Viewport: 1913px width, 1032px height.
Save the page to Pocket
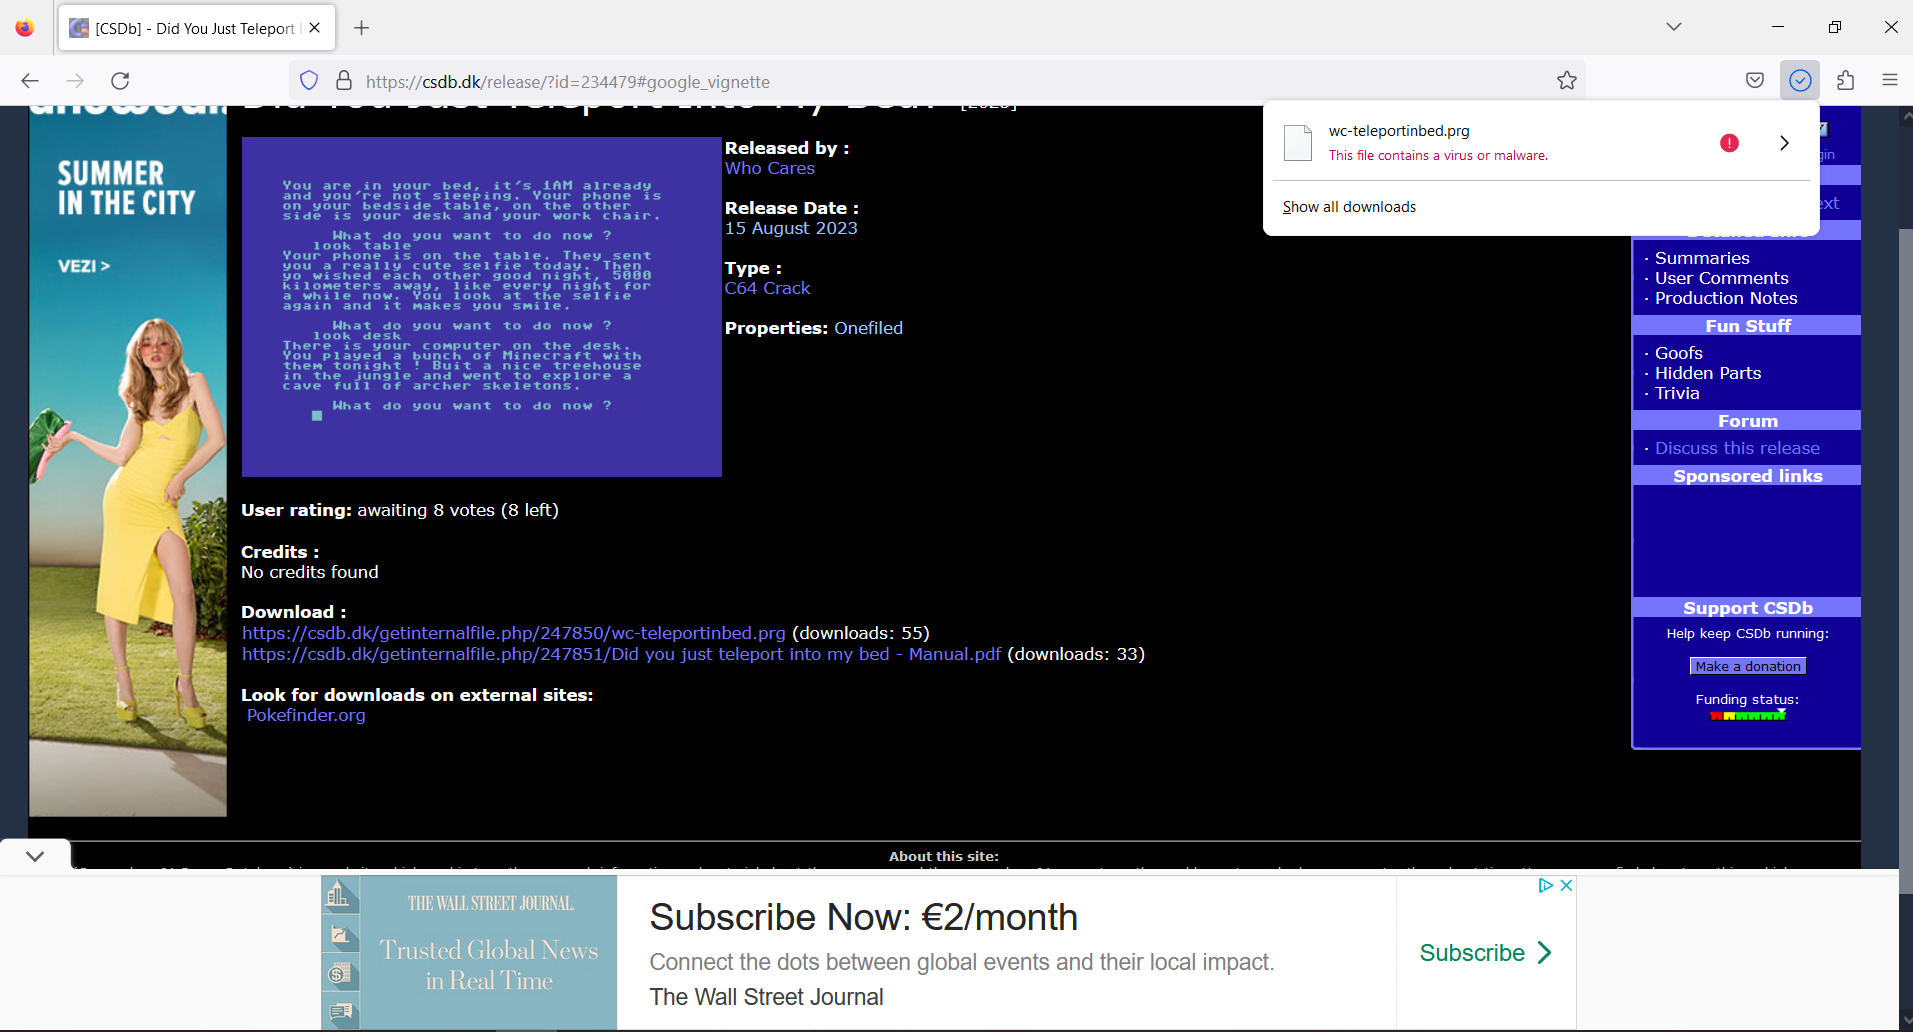coord(1755,79)
